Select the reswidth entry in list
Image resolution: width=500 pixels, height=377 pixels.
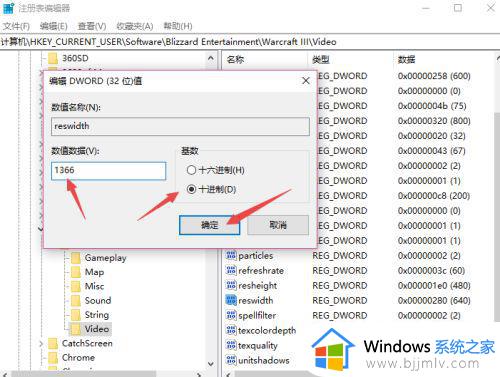[x=256, y=300]
